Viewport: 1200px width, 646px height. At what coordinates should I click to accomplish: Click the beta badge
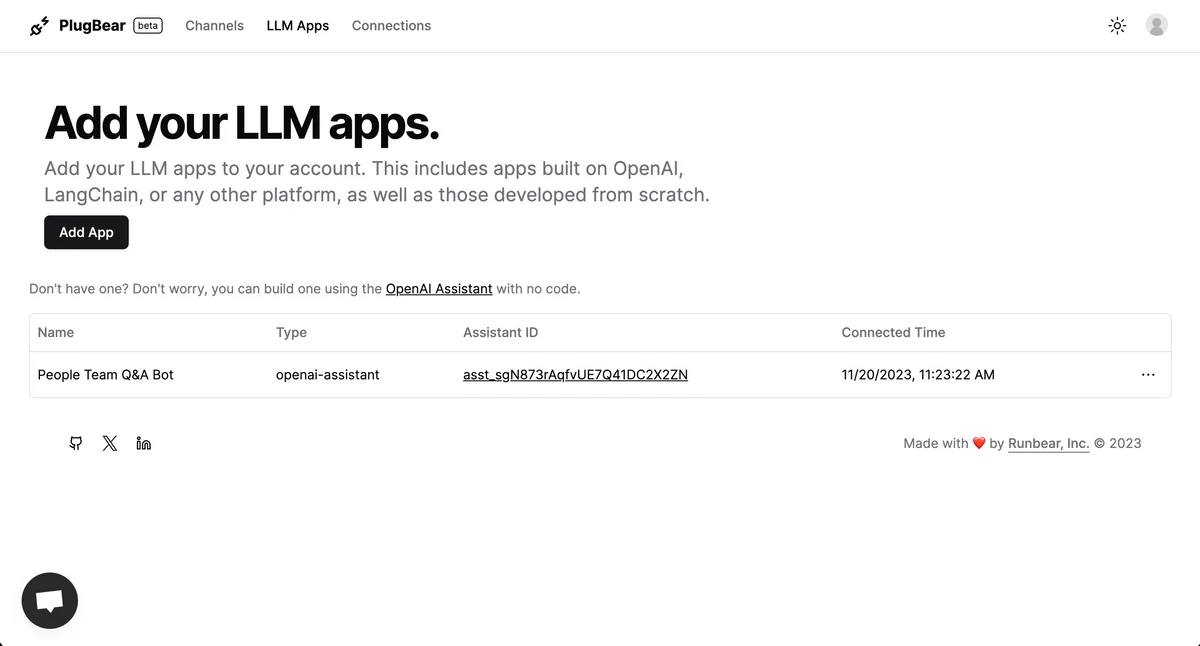click(148, 26)
